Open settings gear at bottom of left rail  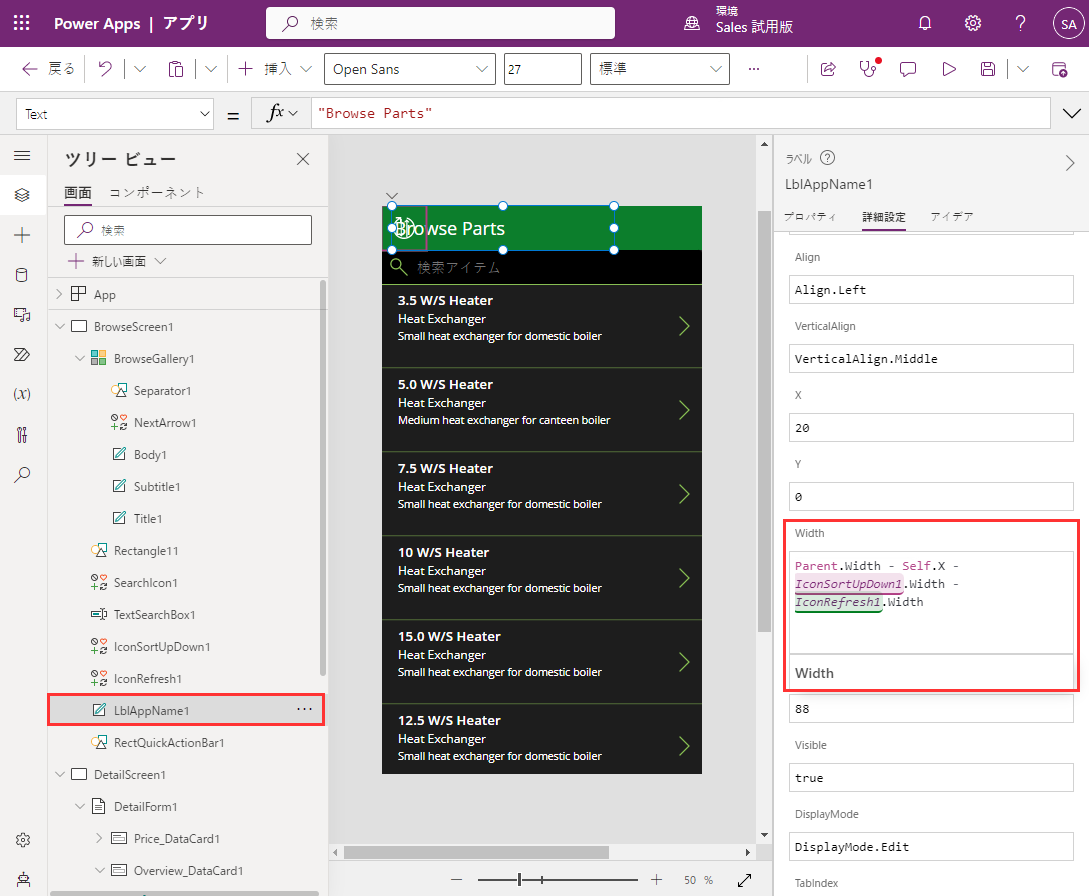(23, 840)
